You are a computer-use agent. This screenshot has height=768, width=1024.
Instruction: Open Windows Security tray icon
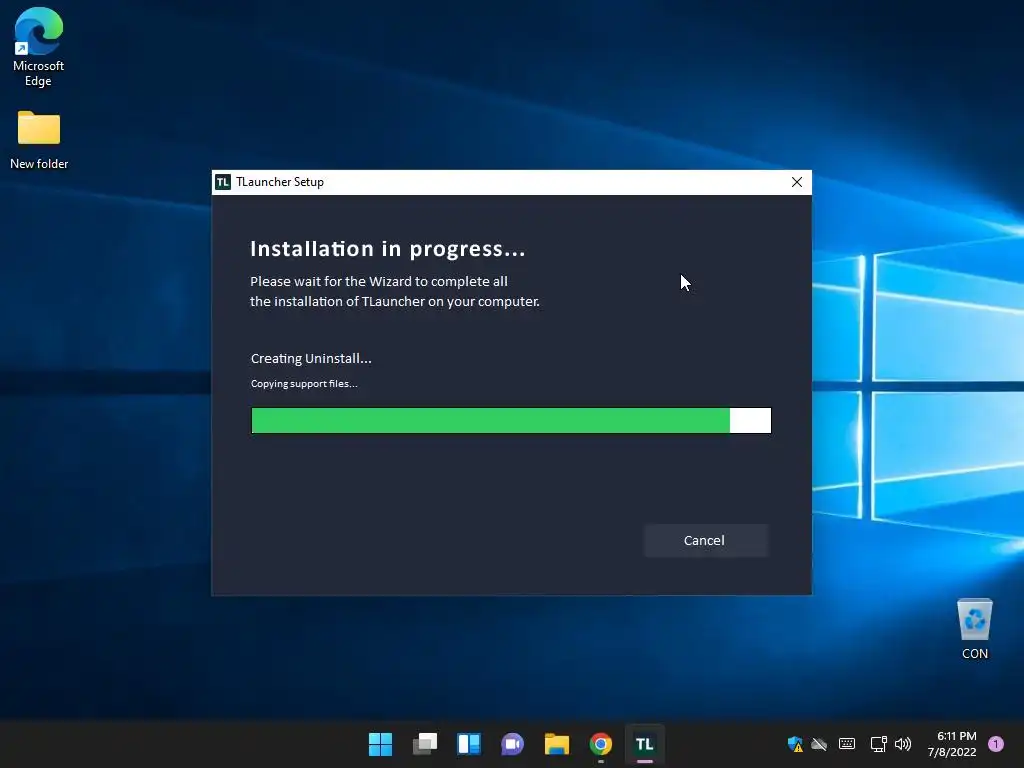point(795,744)
